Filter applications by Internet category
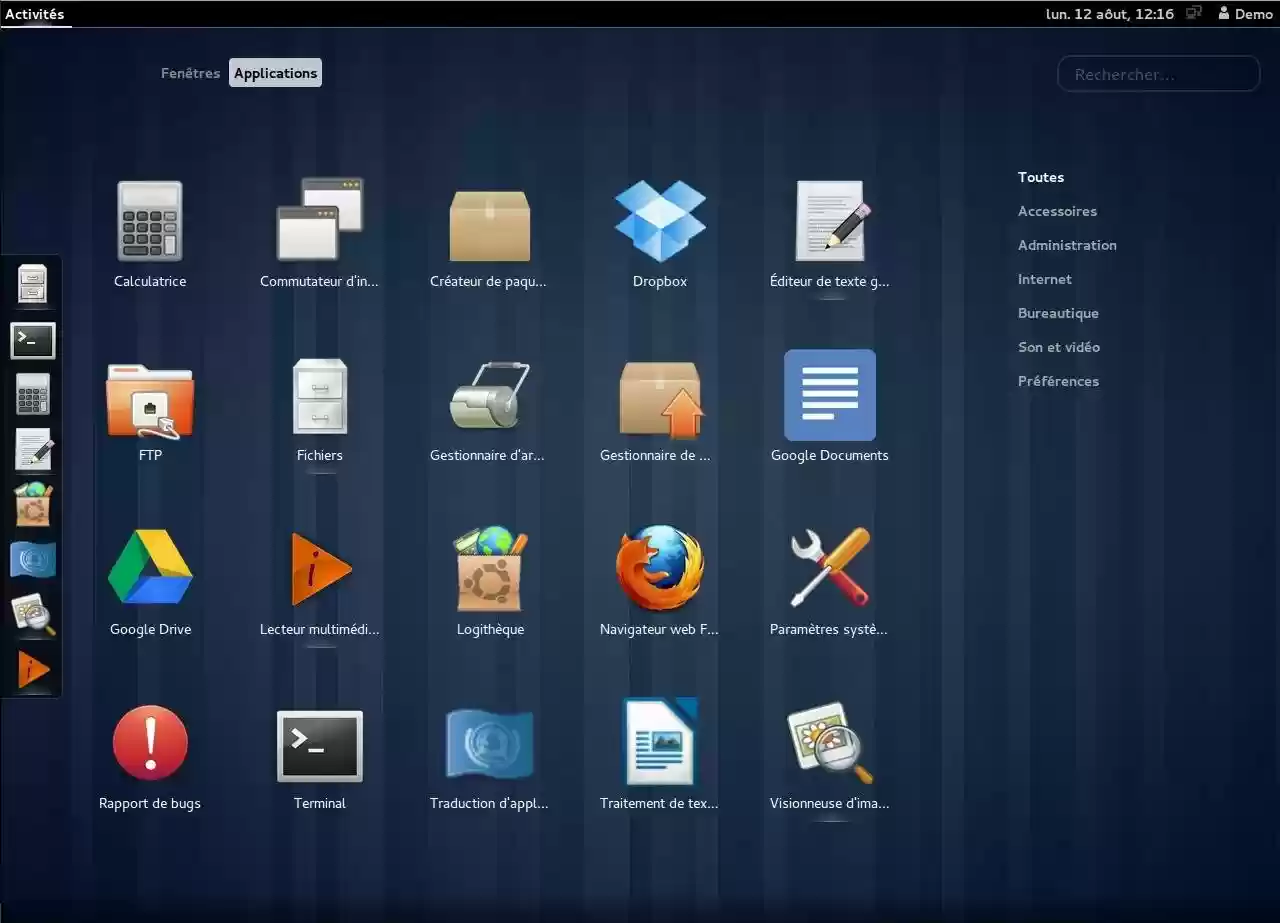The height and width of the screenshot is (923, 1280). pyautogui.click(x=1044, y=279)
